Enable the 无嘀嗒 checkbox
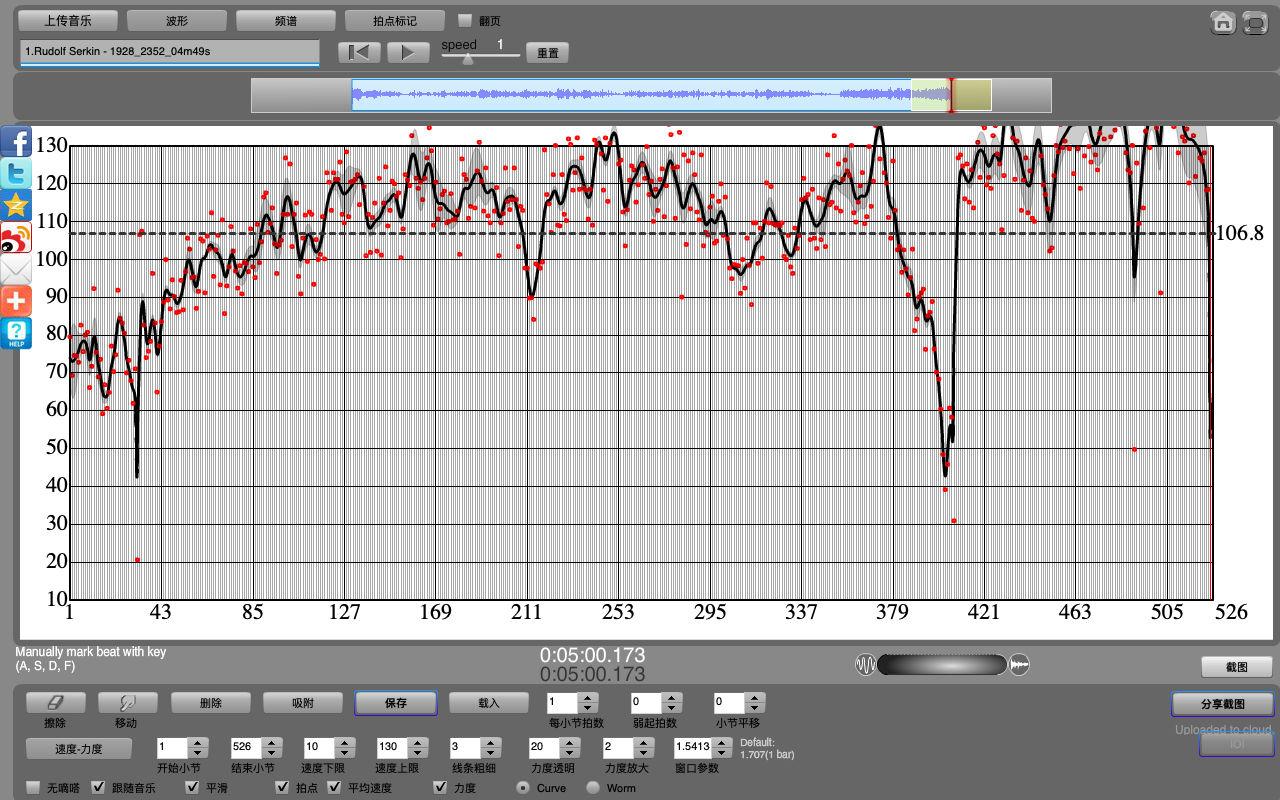 [x=33, y=788]
